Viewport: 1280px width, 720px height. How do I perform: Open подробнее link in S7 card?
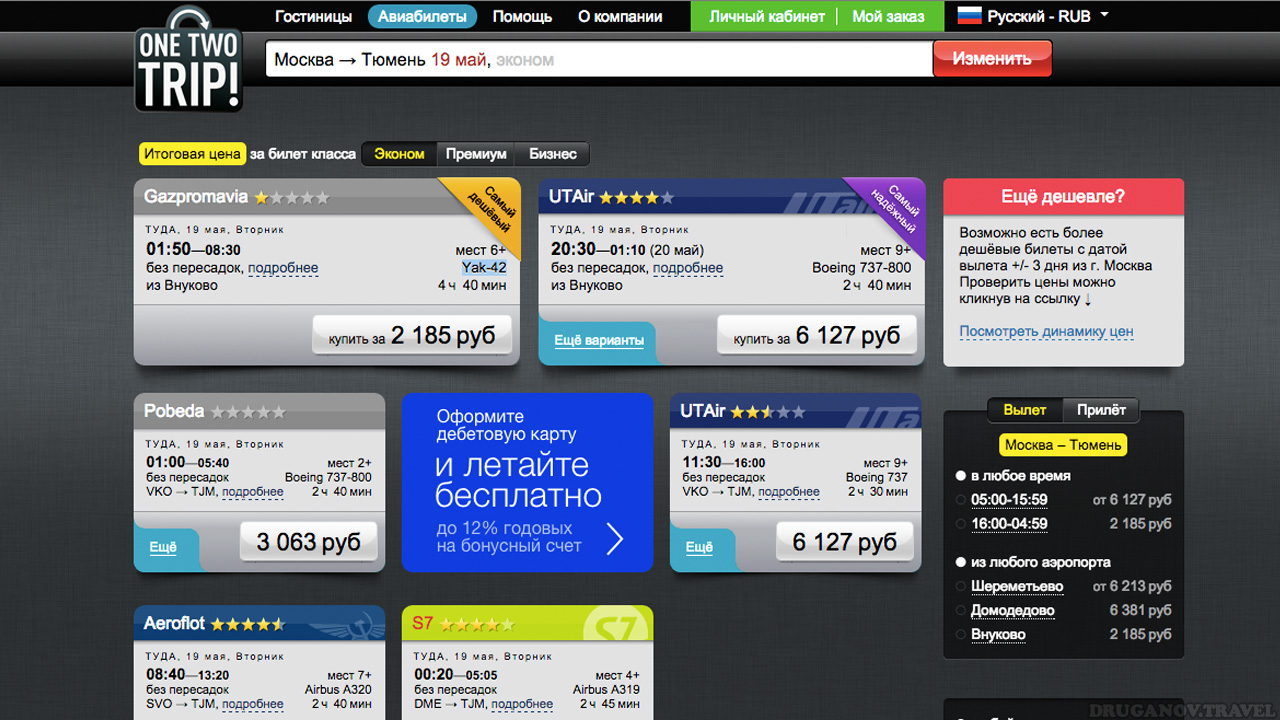click(523, 704)
